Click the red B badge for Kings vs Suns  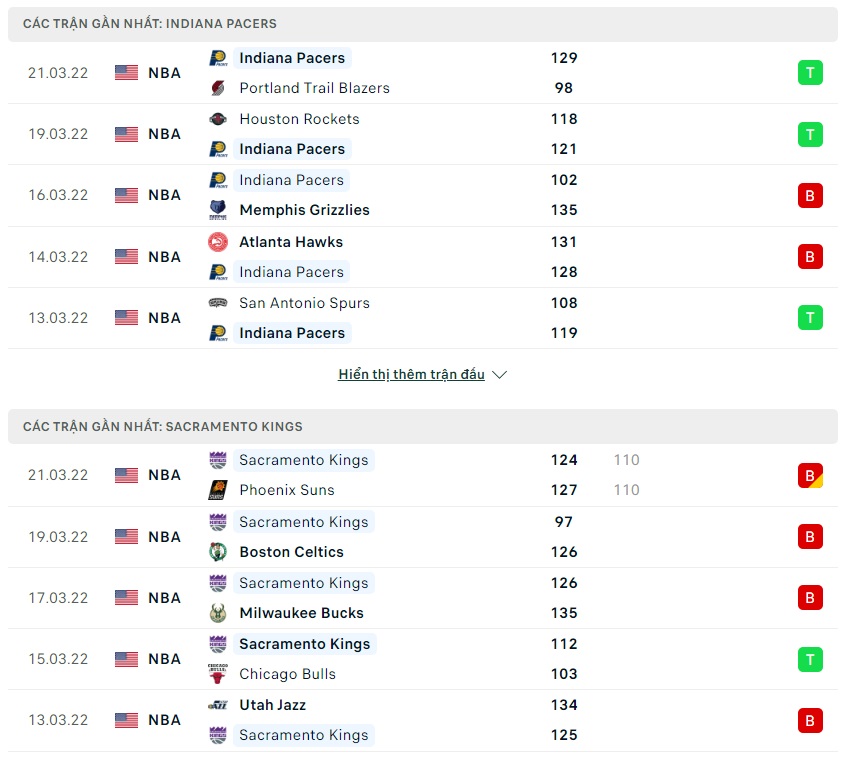(x=810, y=475)
